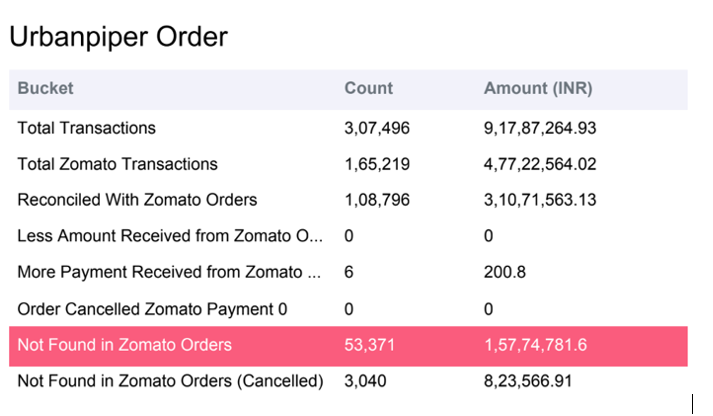
Task: Select 'Total Zomato Transactions' row label
Action: coord(117,164)
